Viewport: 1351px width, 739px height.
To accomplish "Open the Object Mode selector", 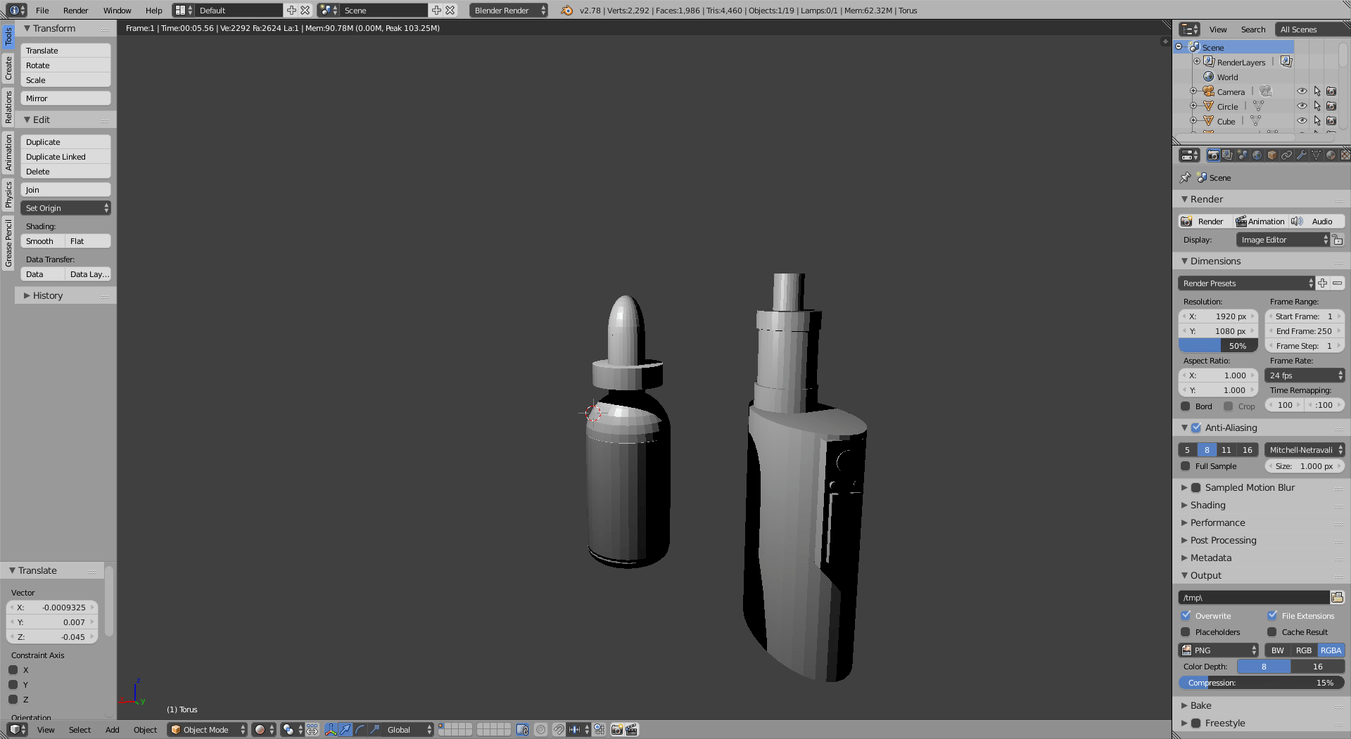I will (x=207, y=730).
